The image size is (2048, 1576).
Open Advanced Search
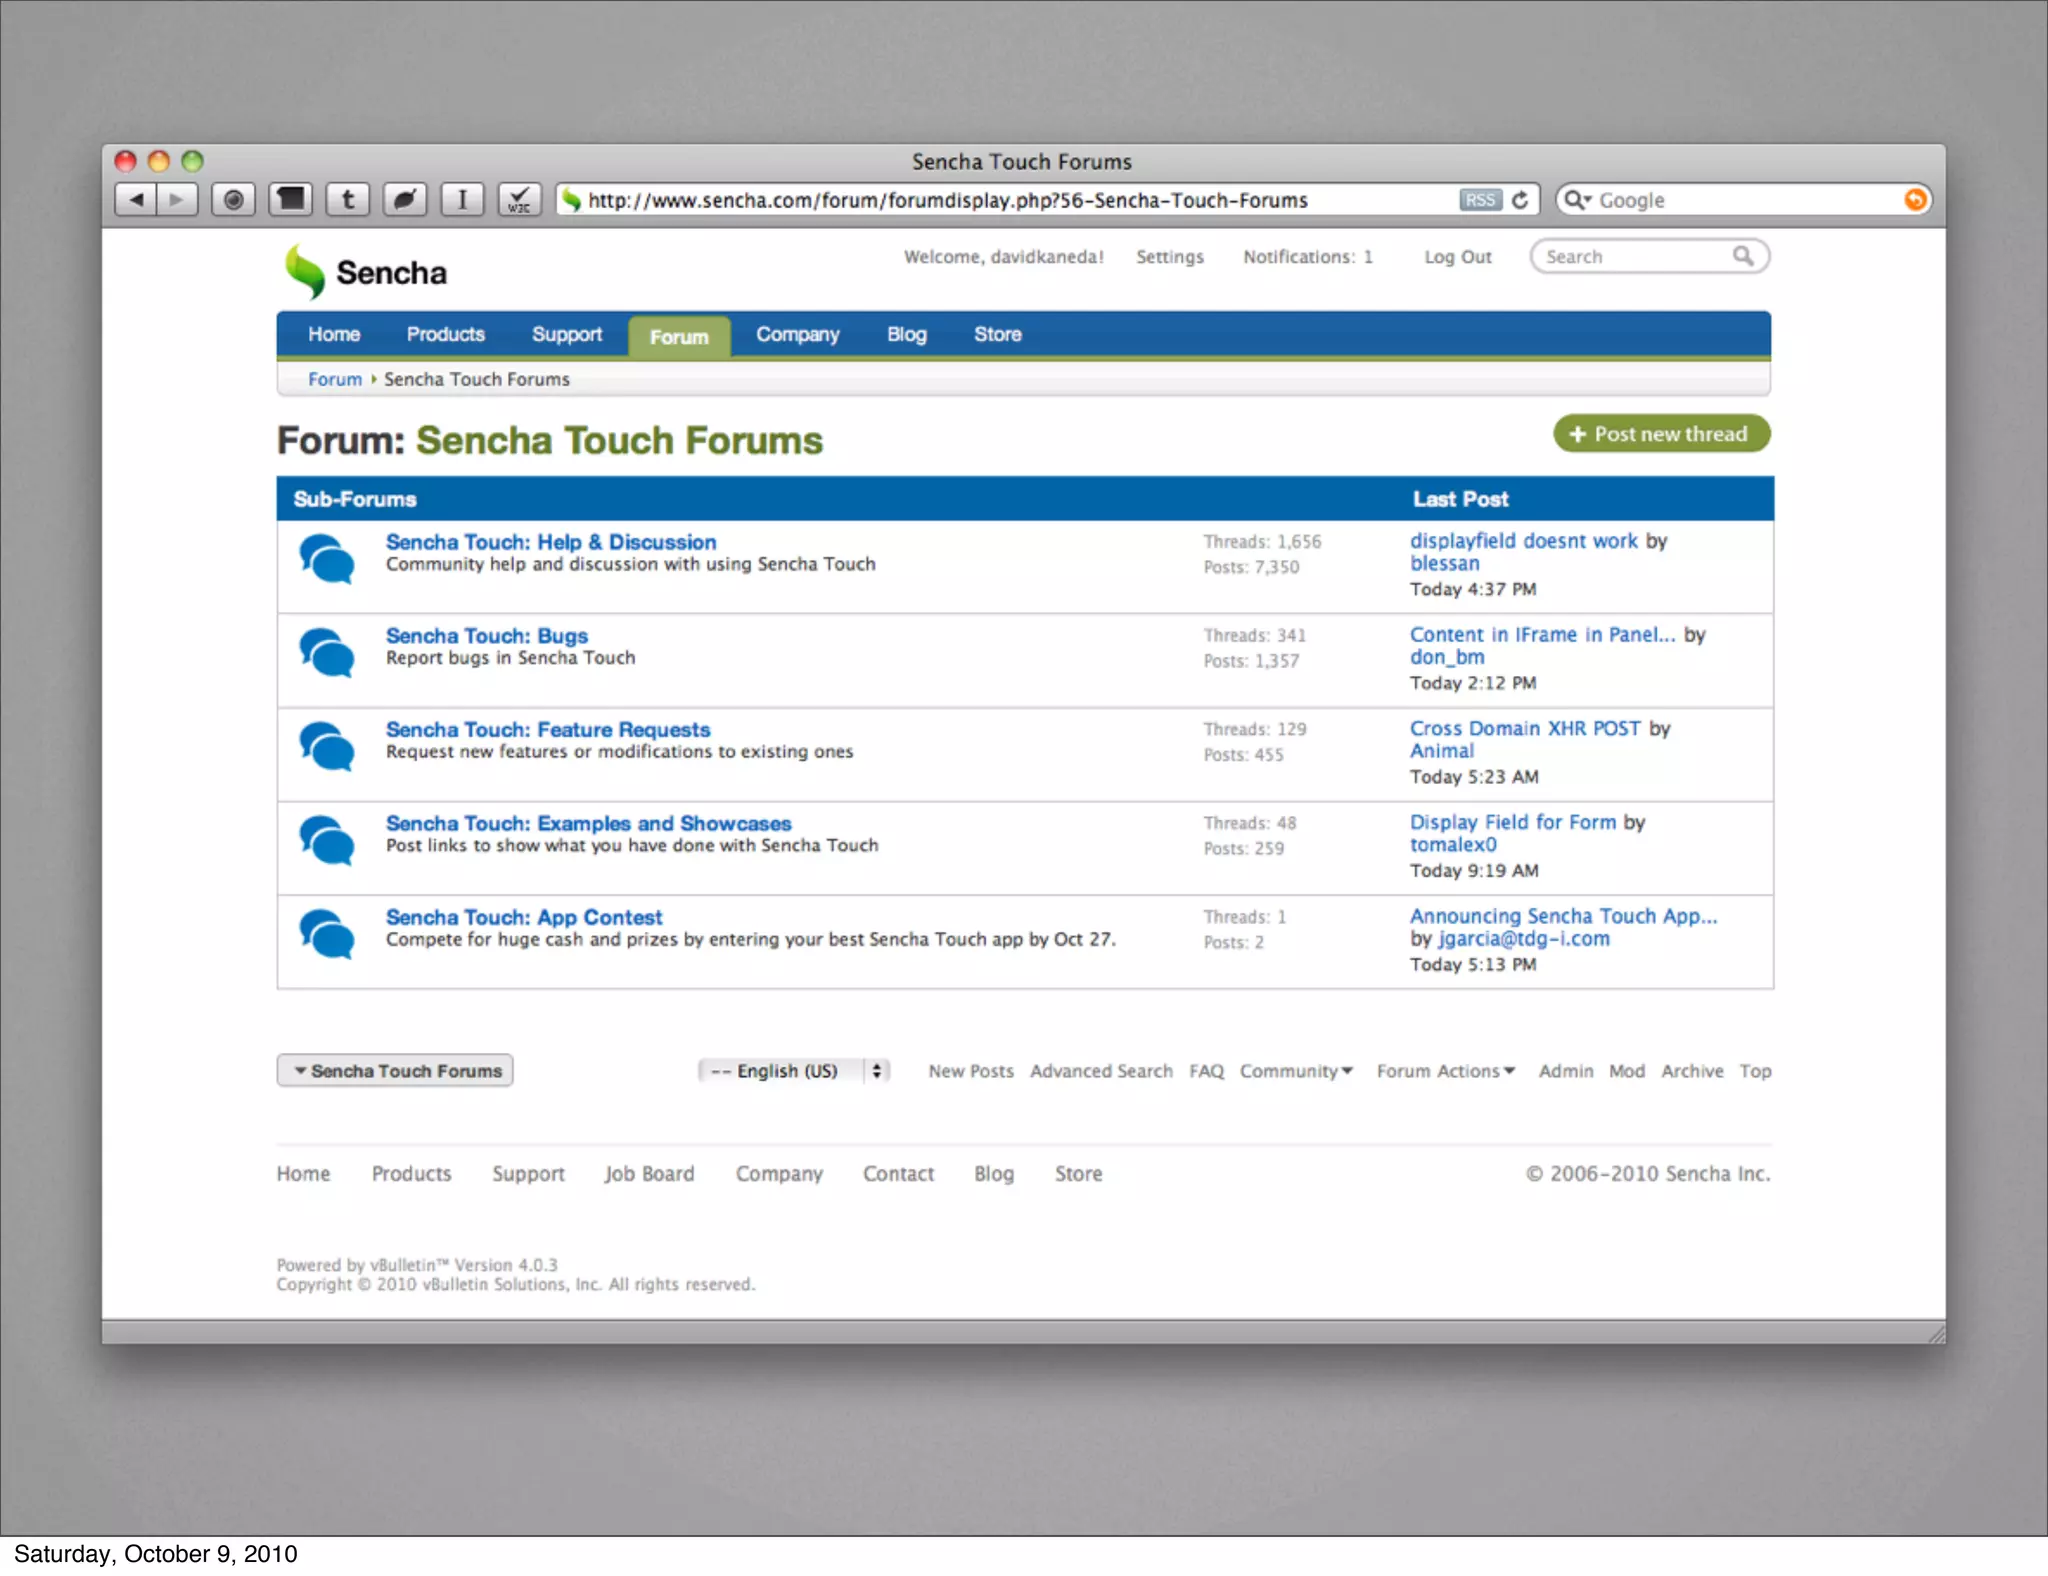tap(1101, 1071)
